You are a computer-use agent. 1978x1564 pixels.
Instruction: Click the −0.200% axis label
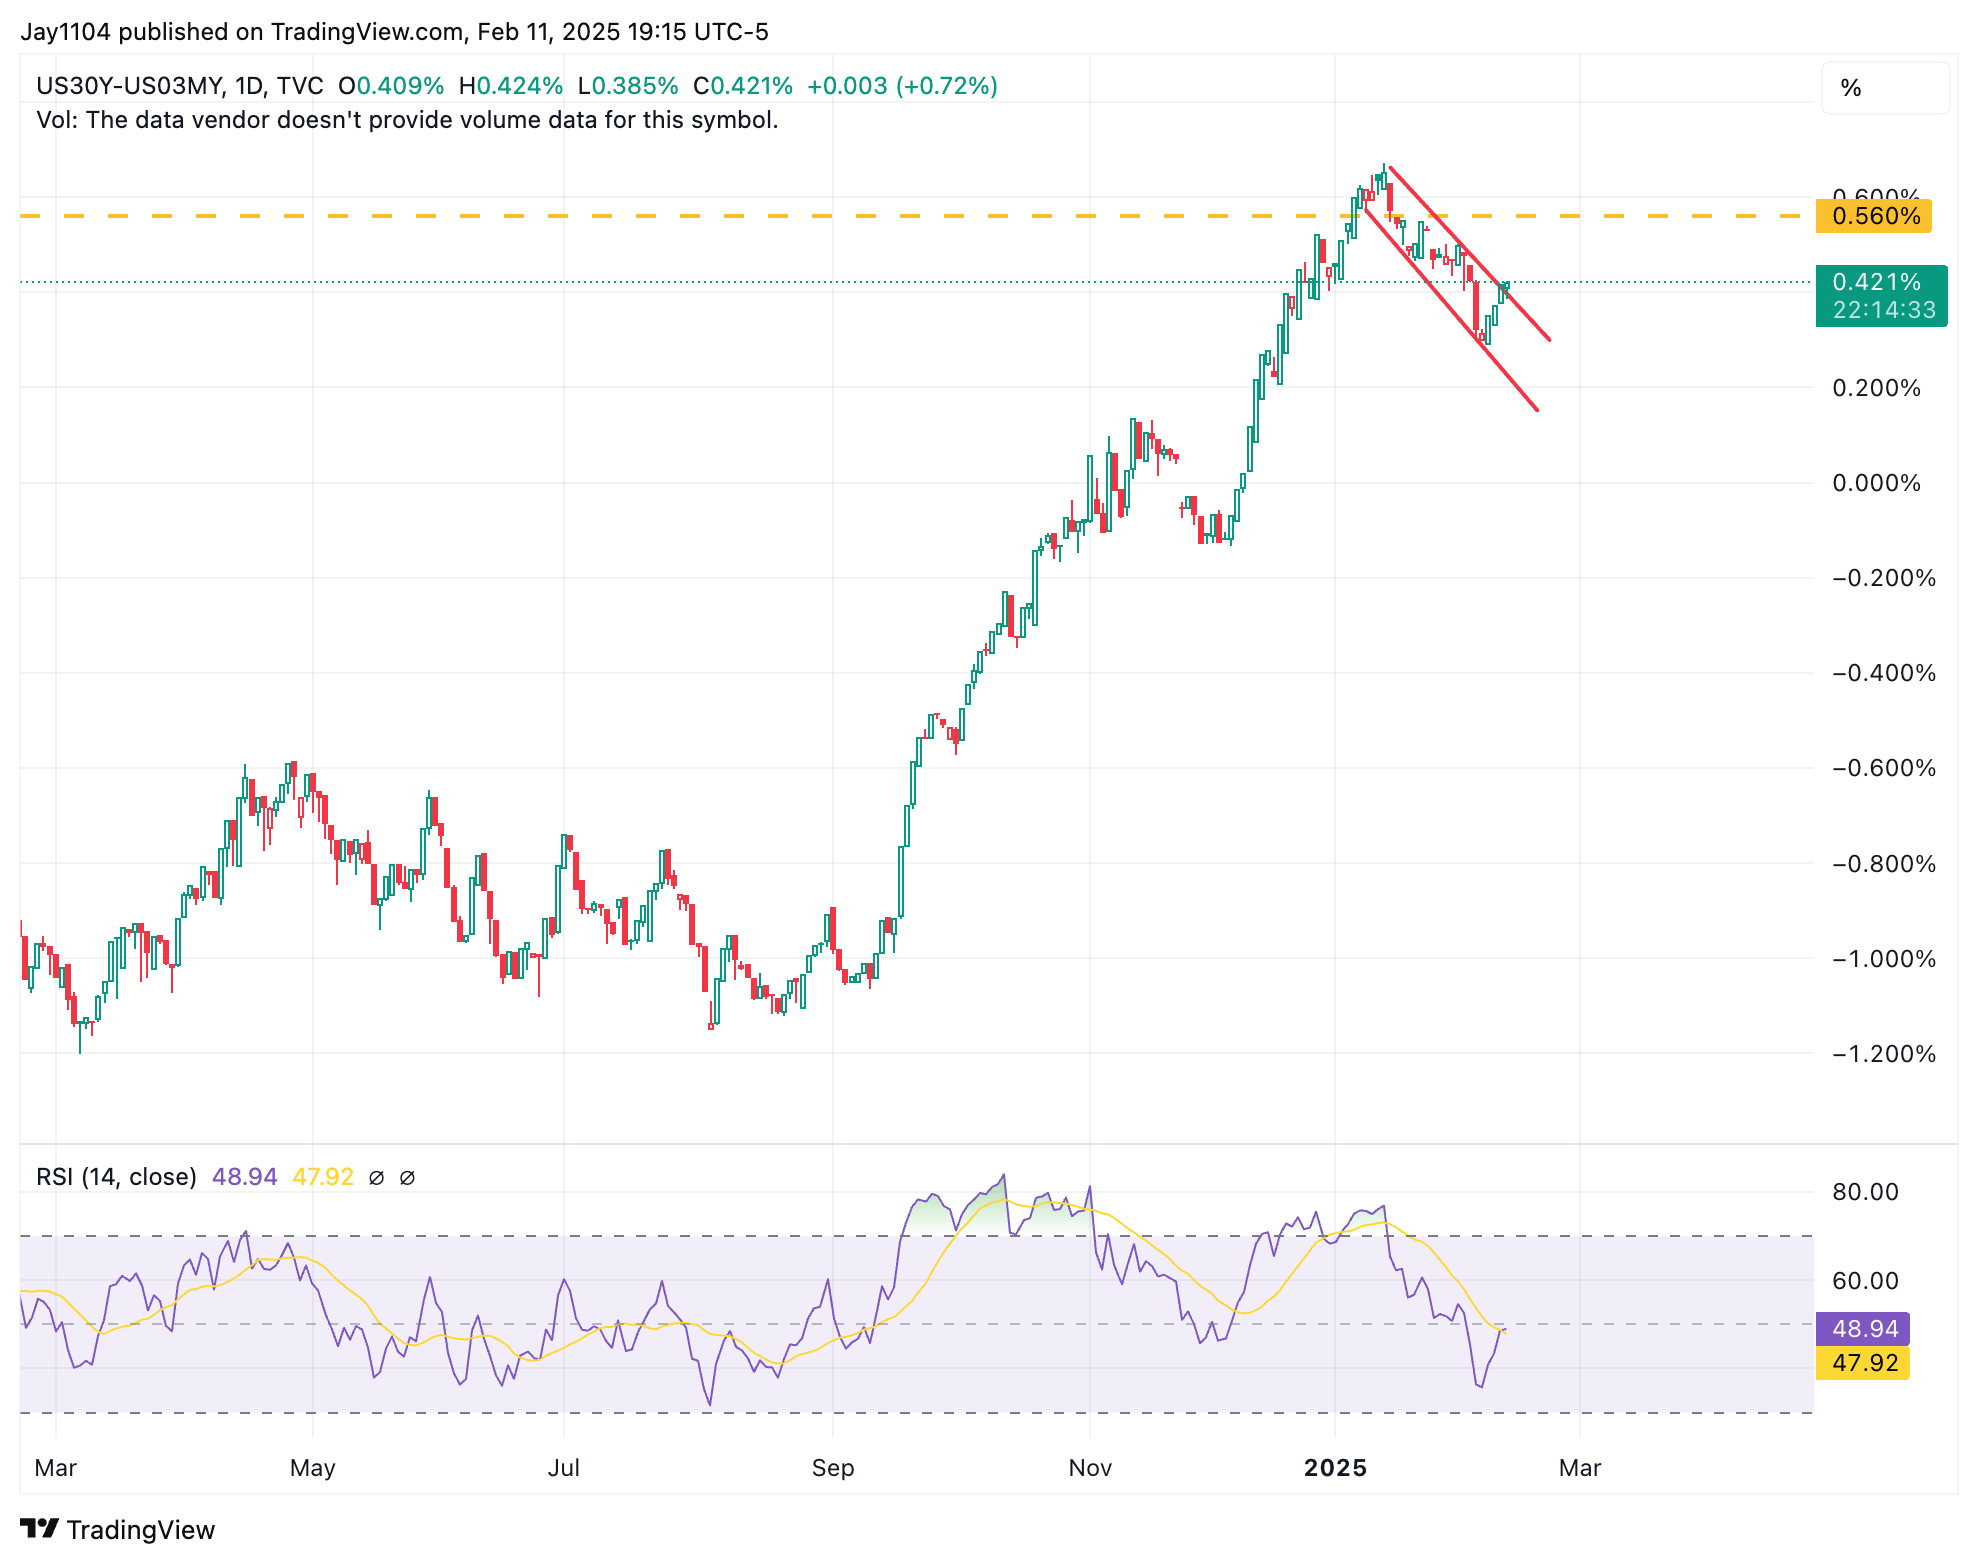pyautogui.click(x=1884, y=578)
